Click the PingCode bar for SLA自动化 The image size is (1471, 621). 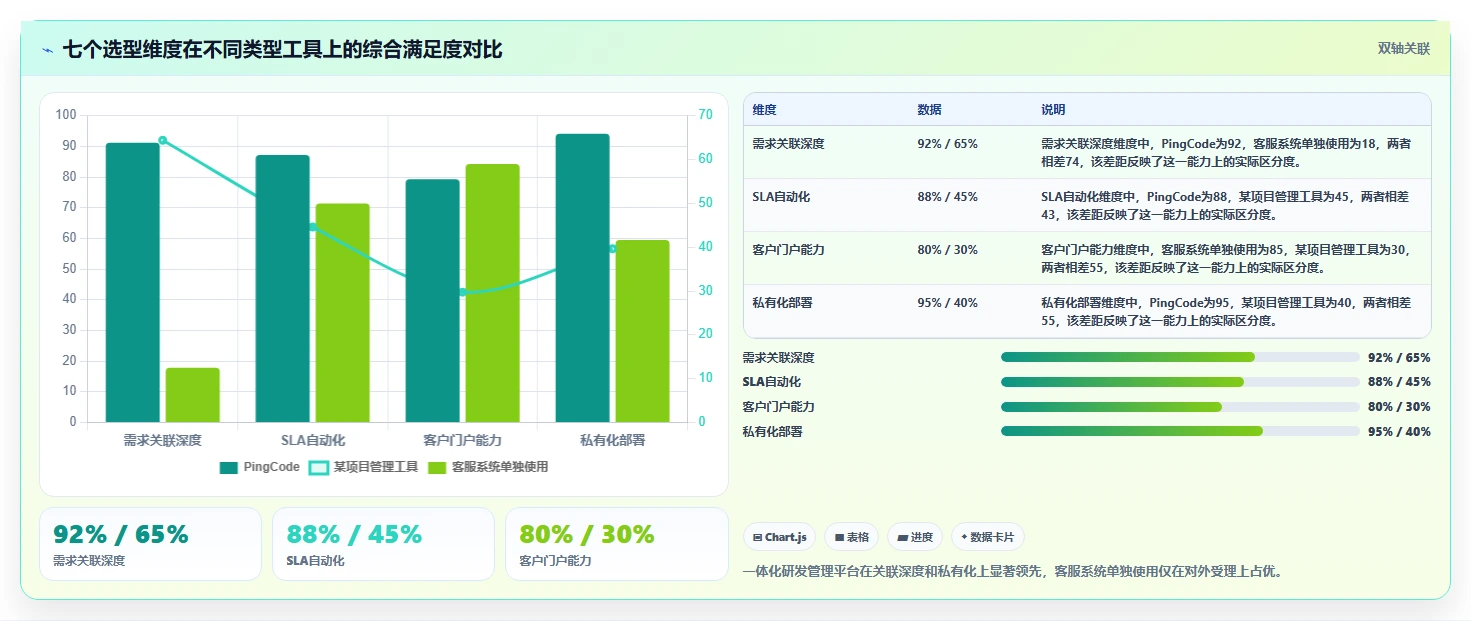point(282,289)
